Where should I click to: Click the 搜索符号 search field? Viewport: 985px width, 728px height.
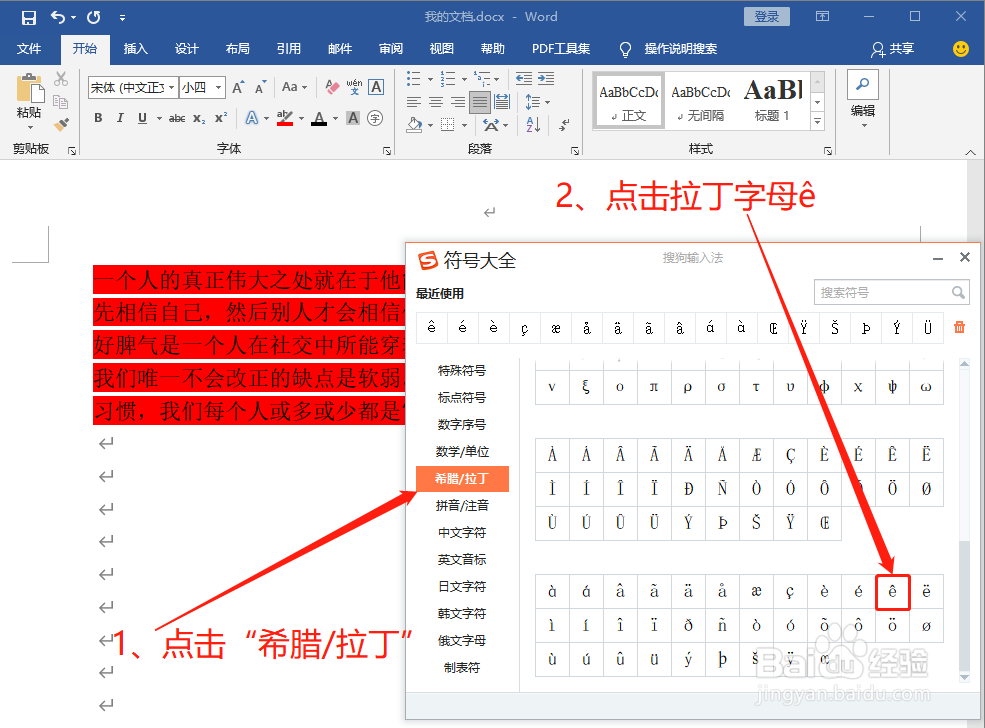click(890, 292)
